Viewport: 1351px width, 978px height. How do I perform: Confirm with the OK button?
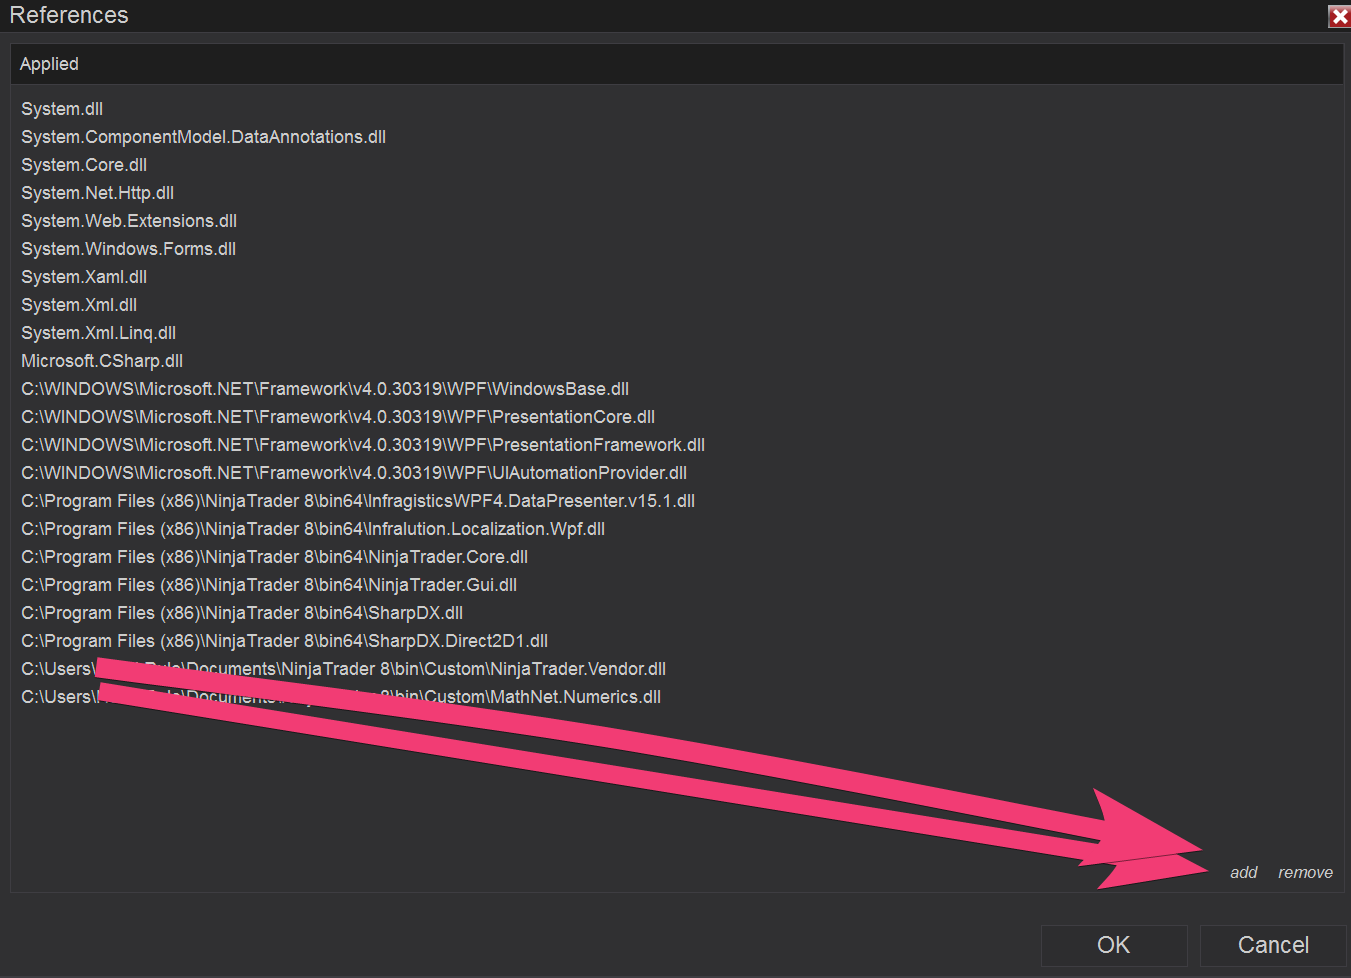1114,945
